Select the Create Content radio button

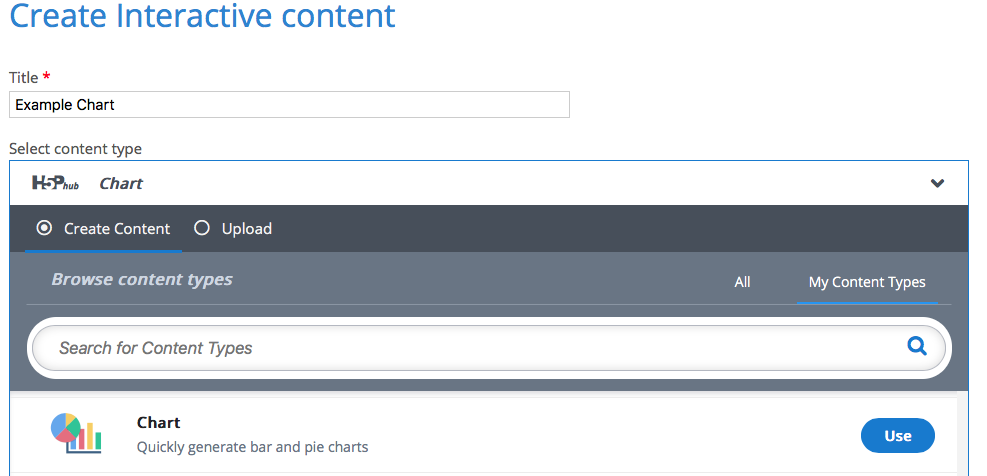click(x=44, y=228)
